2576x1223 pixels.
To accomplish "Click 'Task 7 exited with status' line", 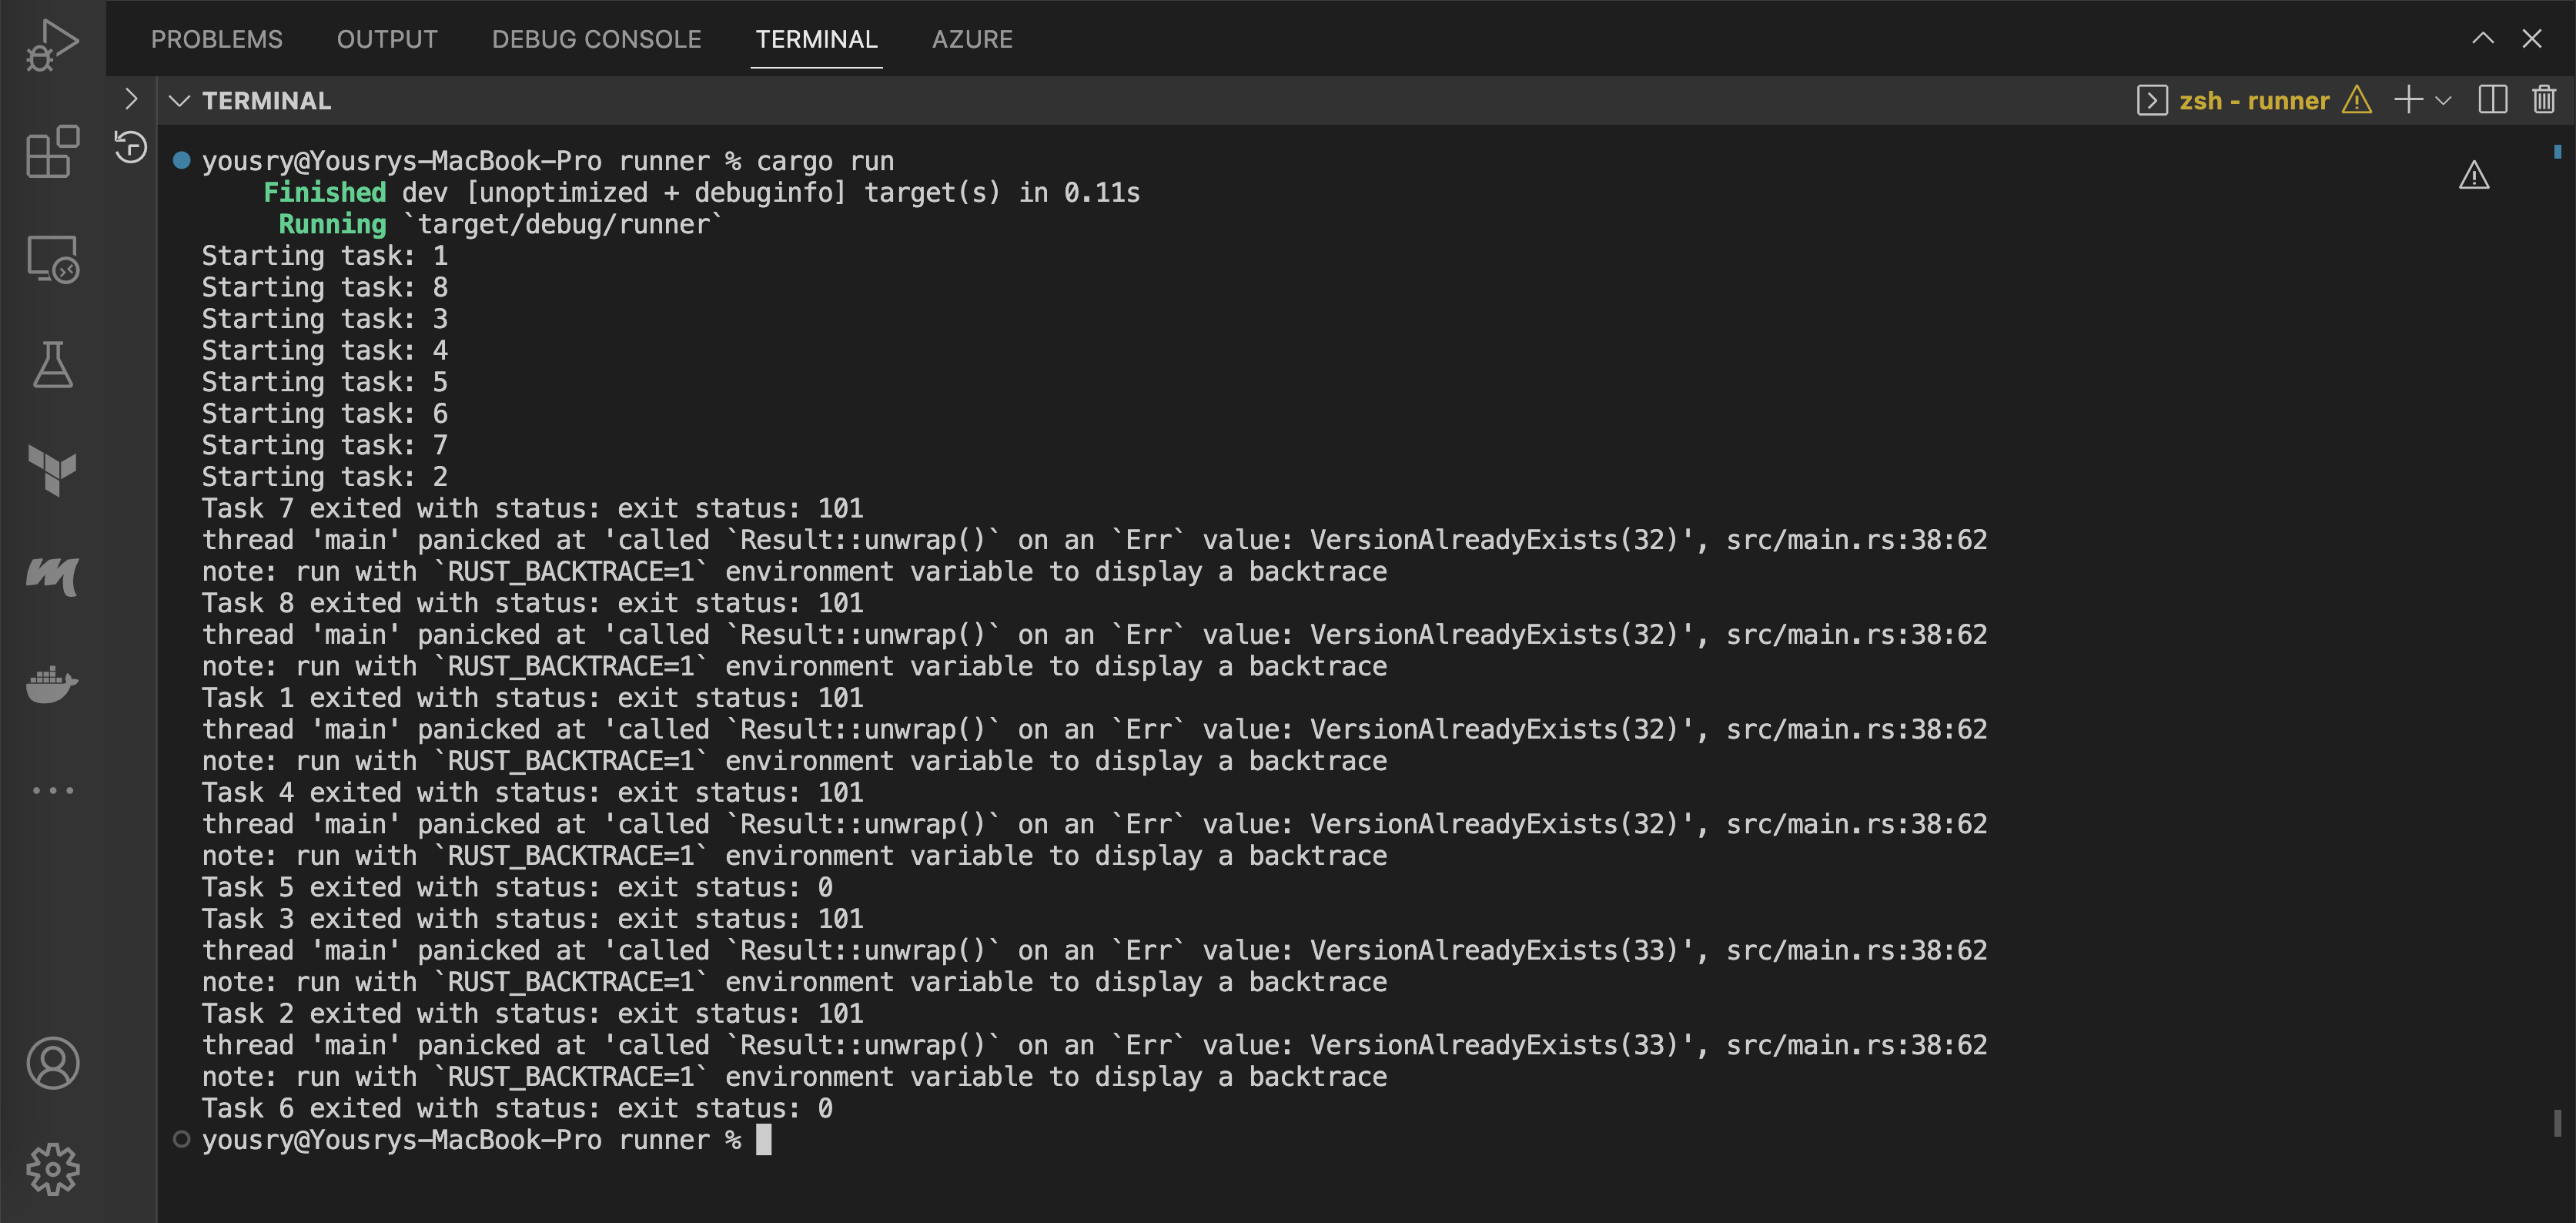I will click(532, 508).
